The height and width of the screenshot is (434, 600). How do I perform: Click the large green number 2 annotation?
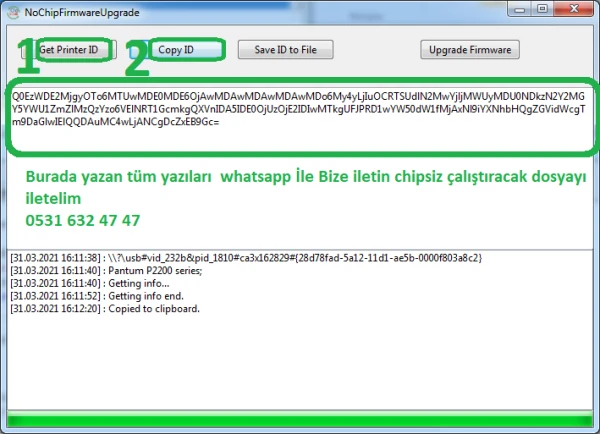pyautogui.click(x=137, y=60)
